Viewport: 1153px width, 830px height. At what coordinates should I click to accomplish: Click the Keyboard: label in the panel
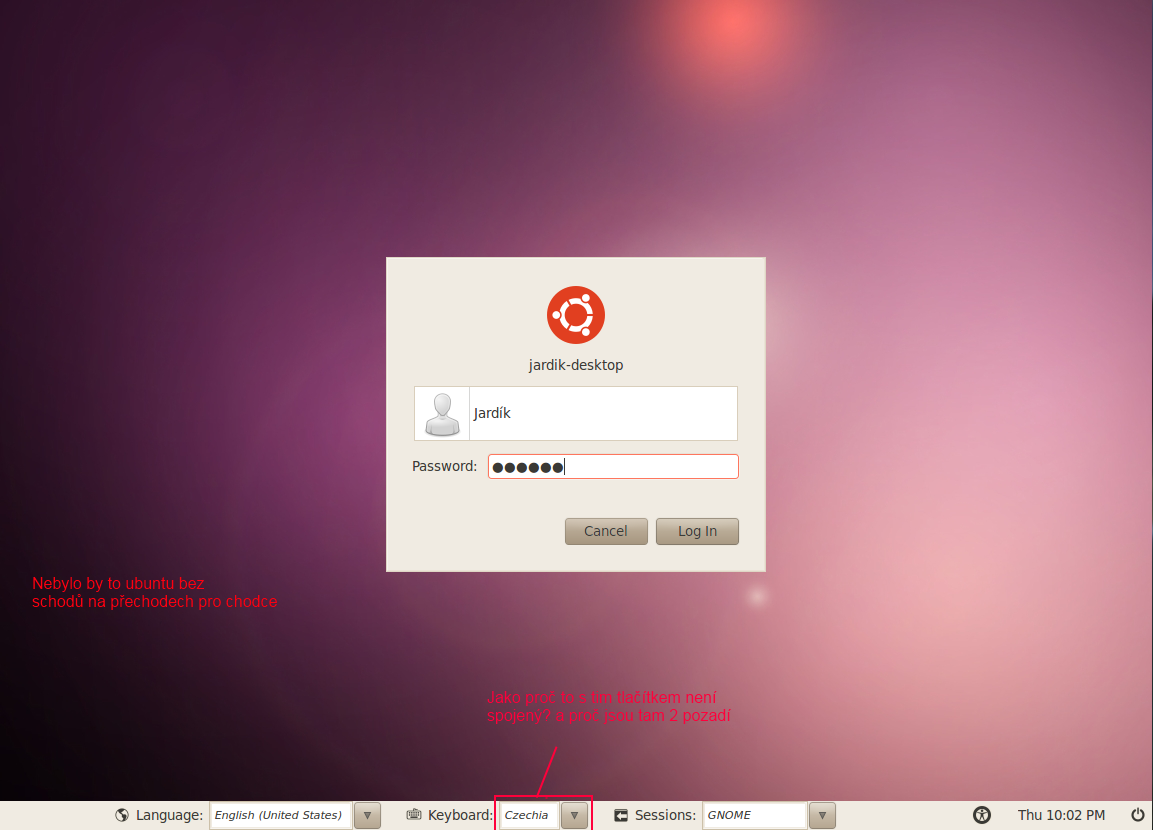click(460, 815)
